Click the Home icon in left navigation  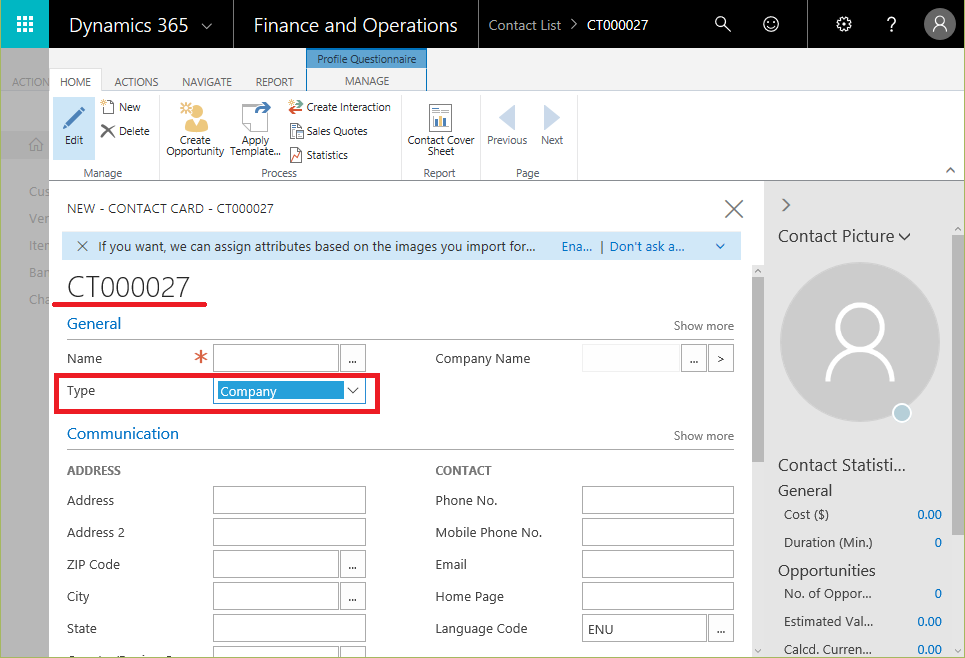click(36, 145)
